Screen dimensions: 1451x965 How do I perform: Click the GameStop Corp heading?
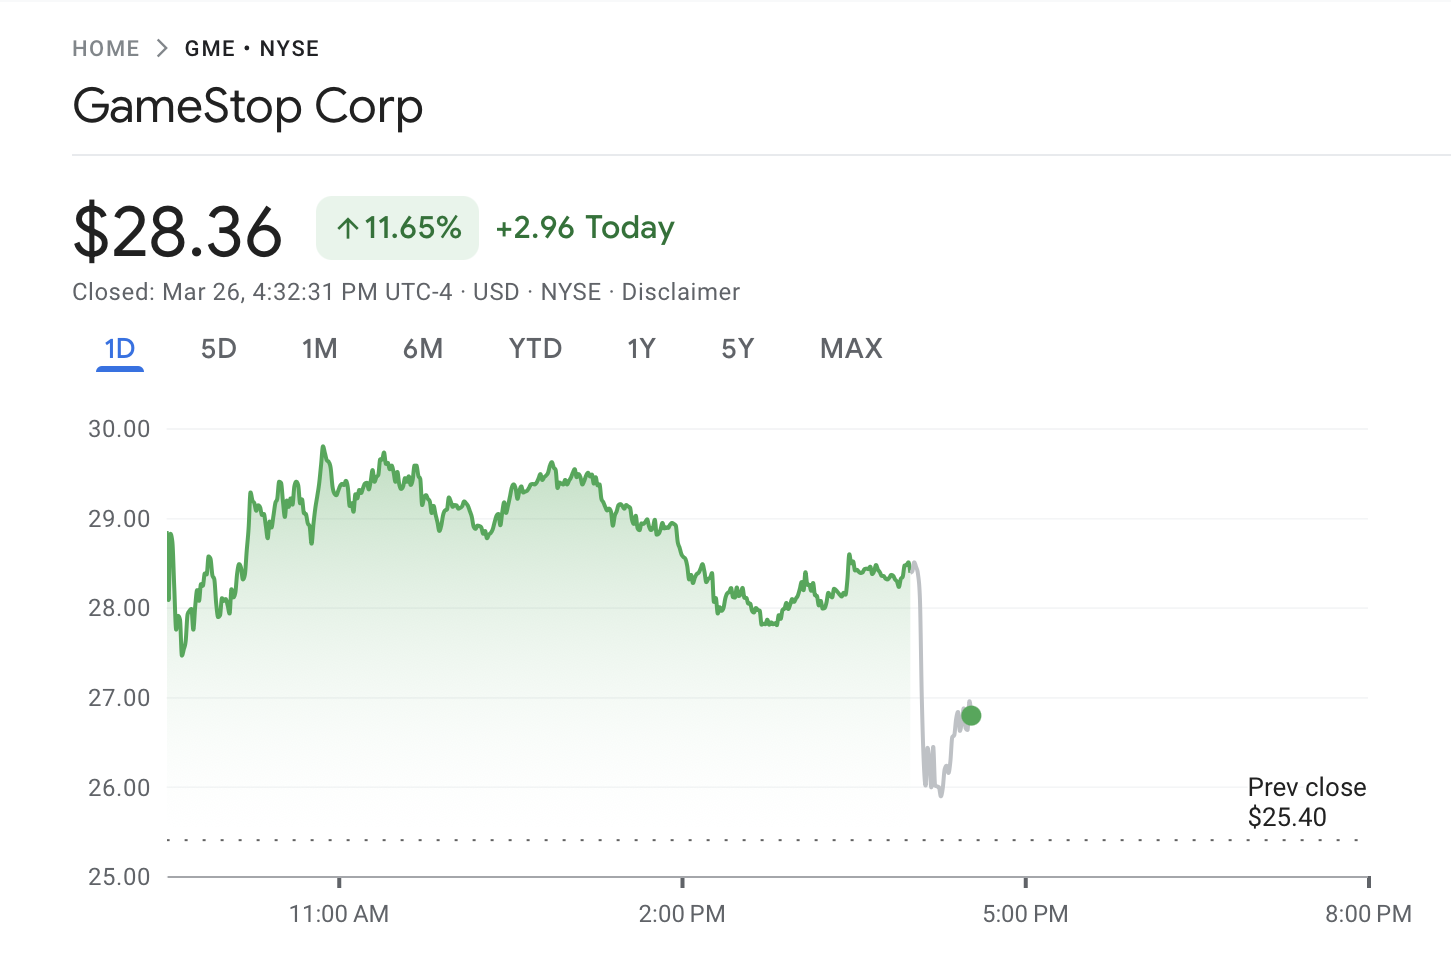pos(248,107)
